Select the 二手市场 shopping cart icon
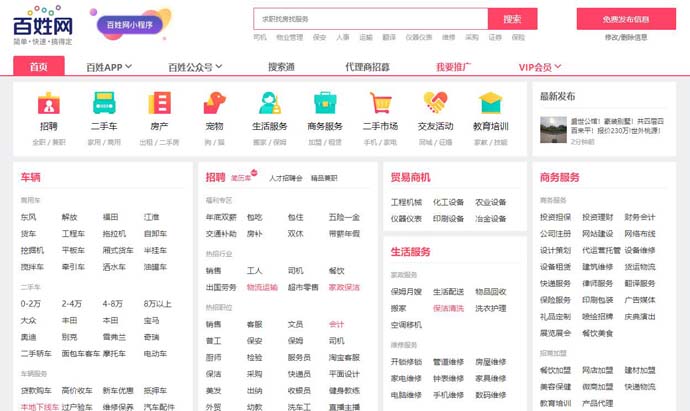This screenshot has width=690, height=411. click(380, 103)
